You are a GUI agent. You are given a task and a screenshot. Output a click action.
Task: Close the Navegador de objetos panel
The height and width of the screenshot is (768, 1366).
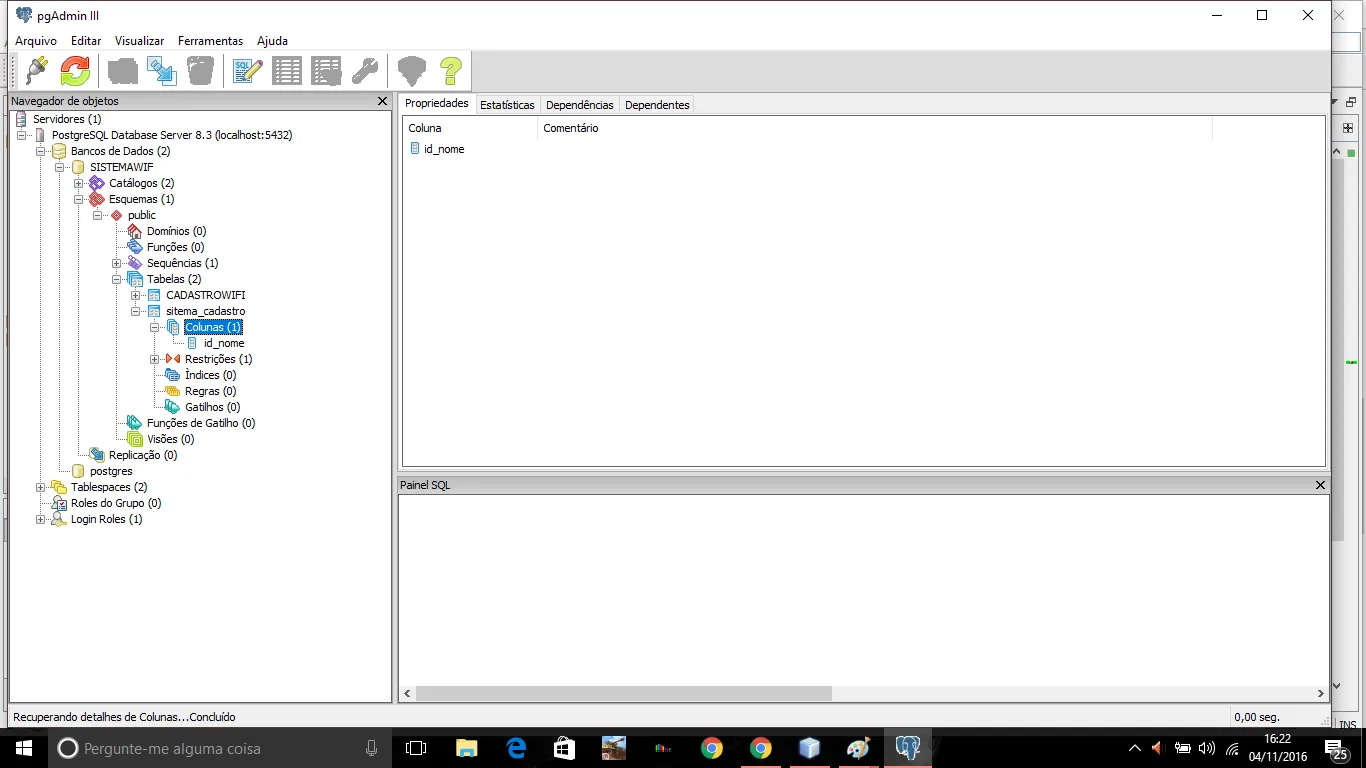point(382,101)
